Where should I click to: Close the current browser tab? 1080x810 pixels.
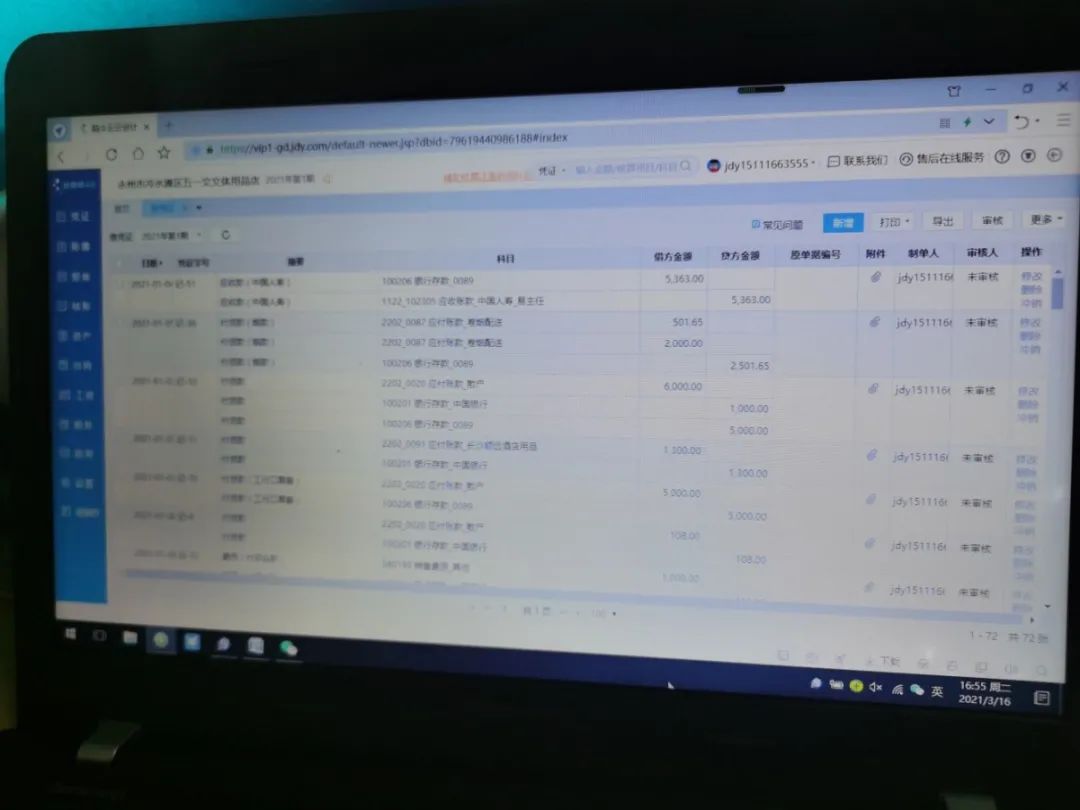tap(147, 127)
